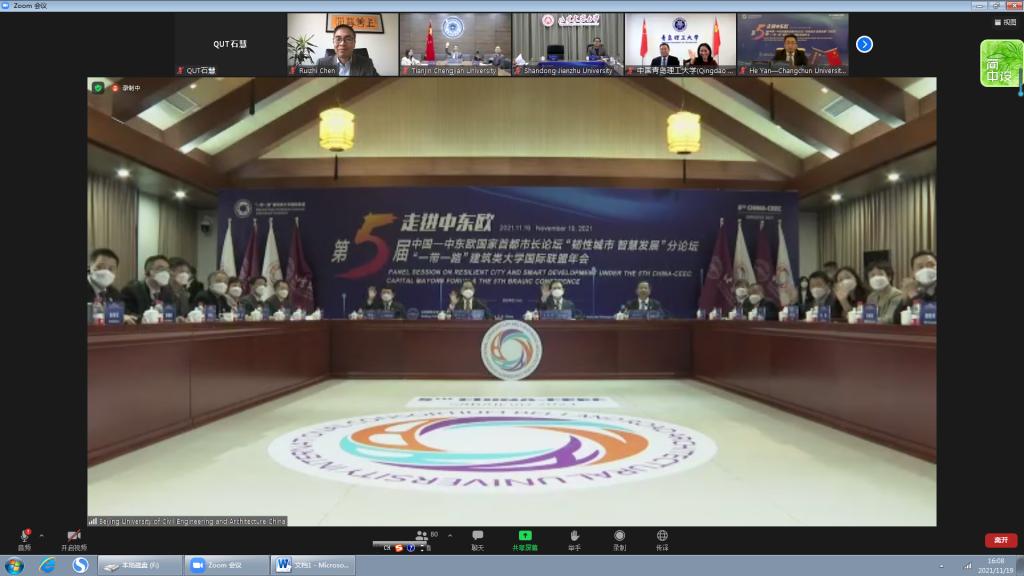Switch to Microsoft Word taskbar item
This screenshot has height=576, width=1024.
313,565
